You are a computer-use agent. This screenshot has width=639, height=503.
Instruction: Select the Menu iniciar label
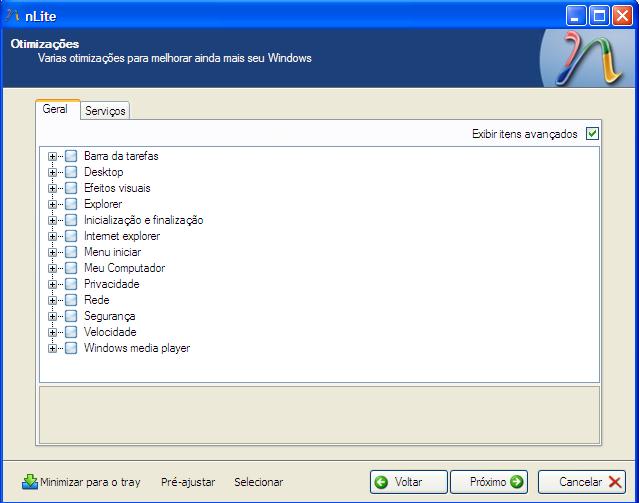[112, 252]
